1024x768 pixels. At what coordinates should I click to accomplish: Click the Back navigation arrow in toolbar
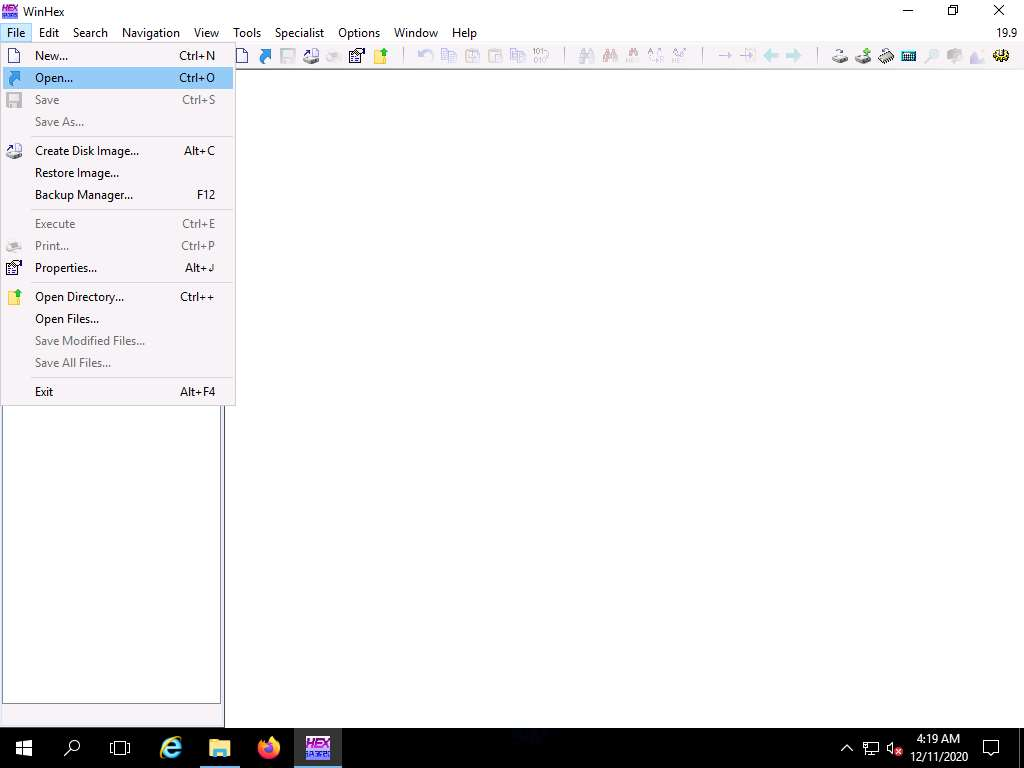771,56
